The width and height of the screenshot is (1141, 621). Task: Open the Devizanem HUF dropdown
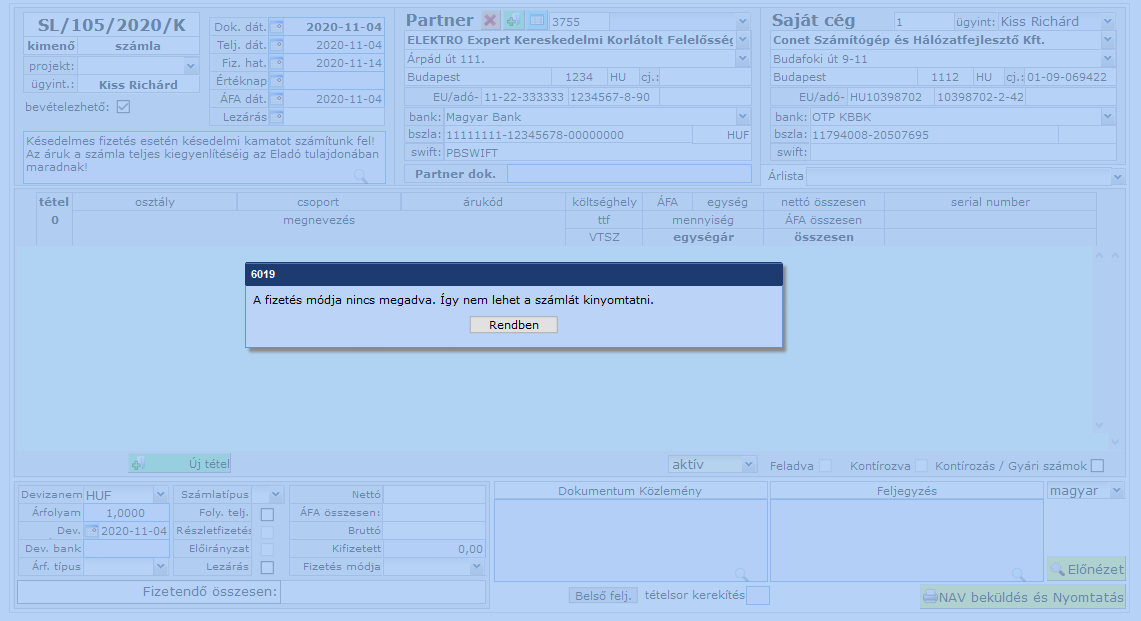click(160, 495)
